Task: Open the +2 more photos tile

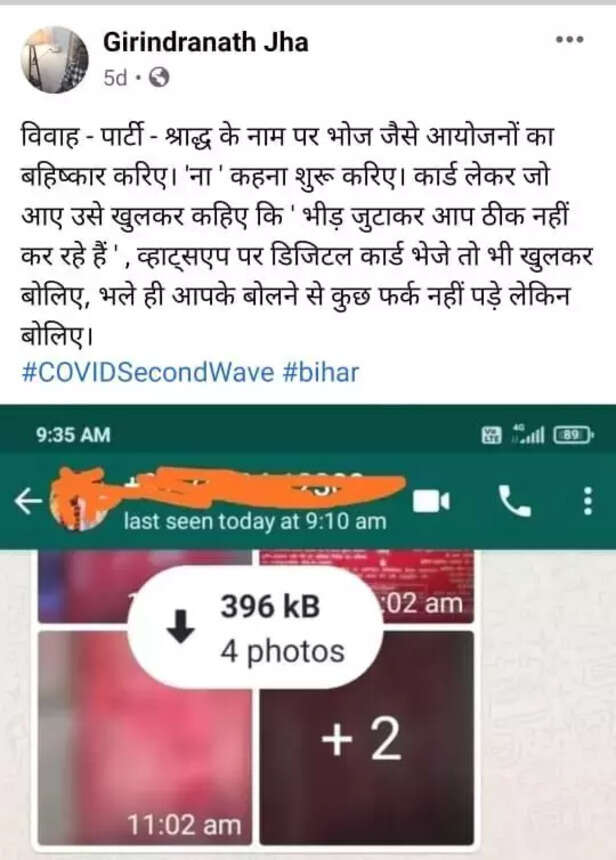Action: click(366, 738)
